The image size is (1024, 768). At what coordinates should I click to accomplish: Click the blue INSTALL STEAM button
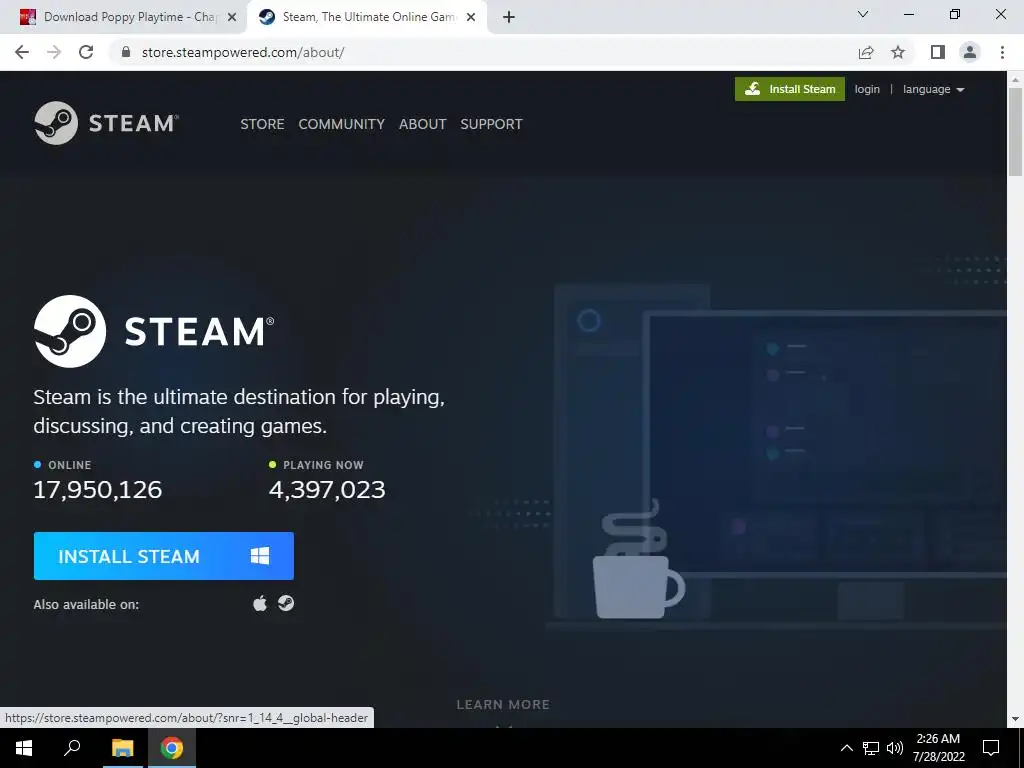coord(164,556)
